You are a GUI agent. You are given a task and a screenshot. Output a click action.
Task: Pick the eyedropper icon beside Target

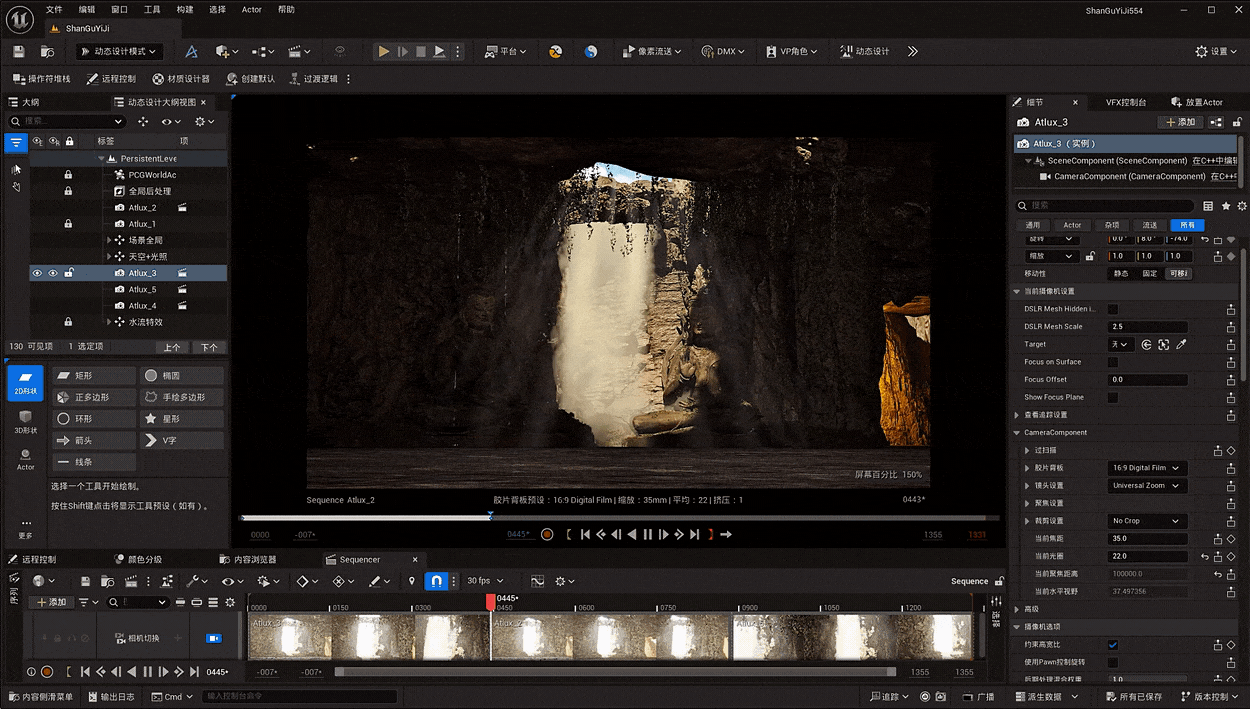coord(1181,344)
